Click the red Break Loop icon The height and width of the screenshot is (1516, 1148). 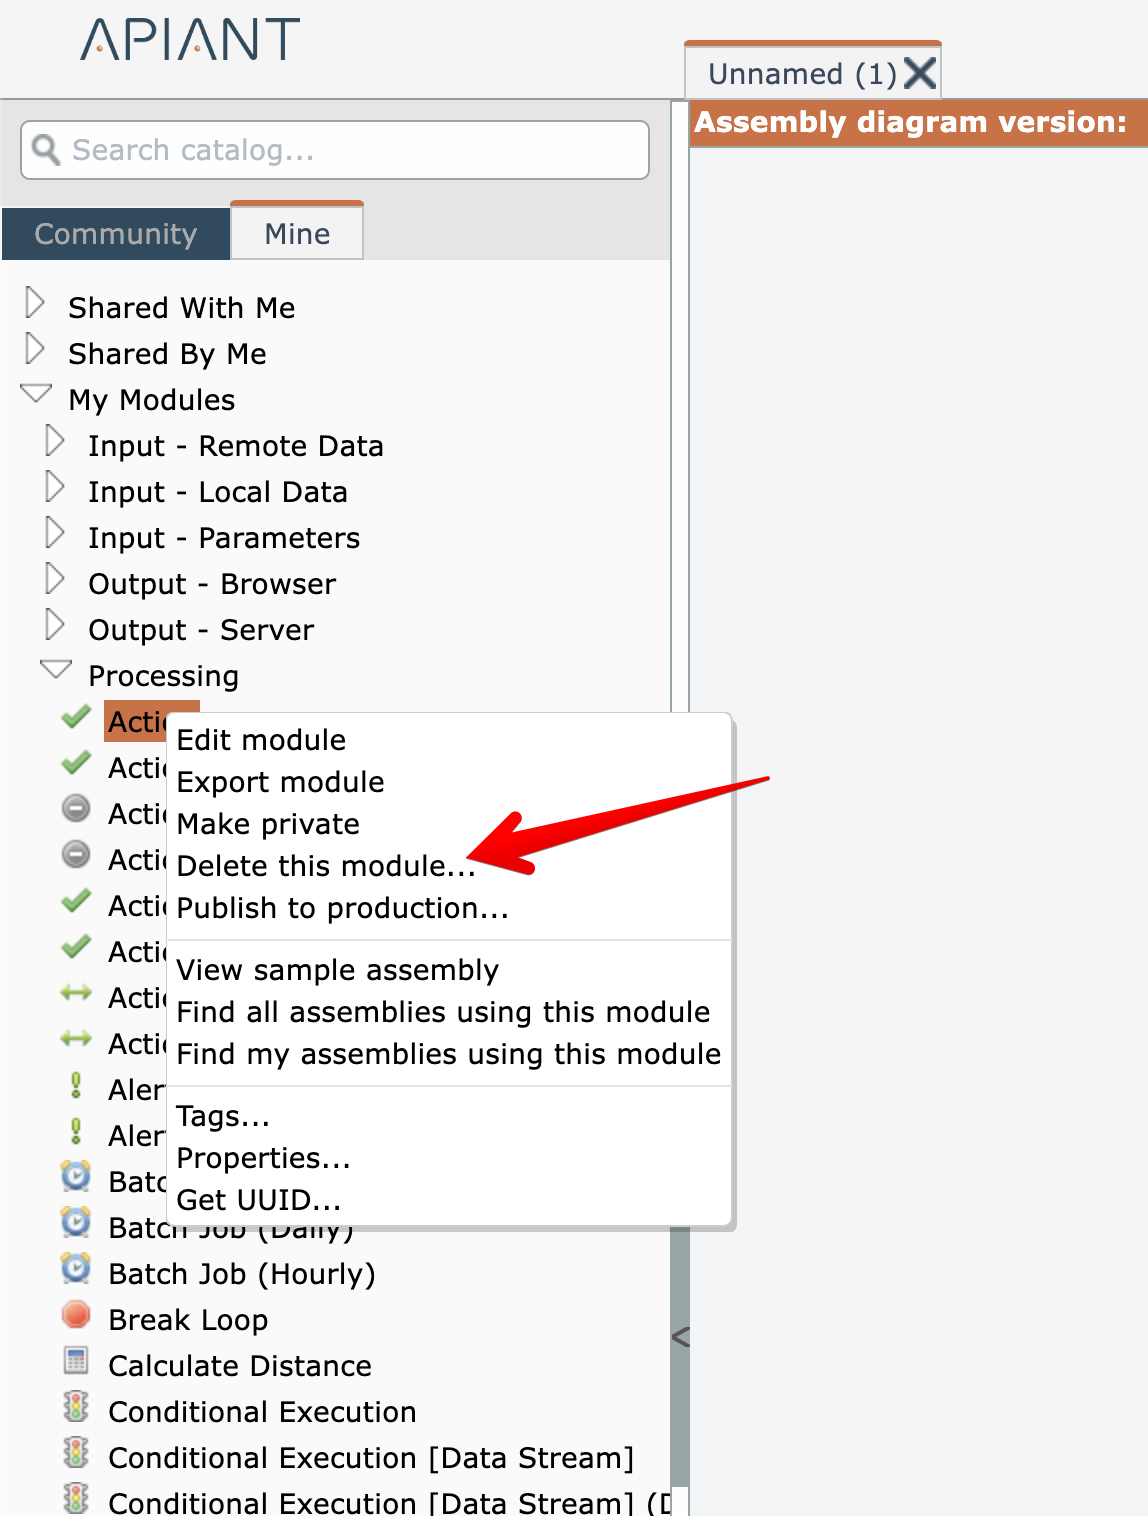tap(76, 1316)
